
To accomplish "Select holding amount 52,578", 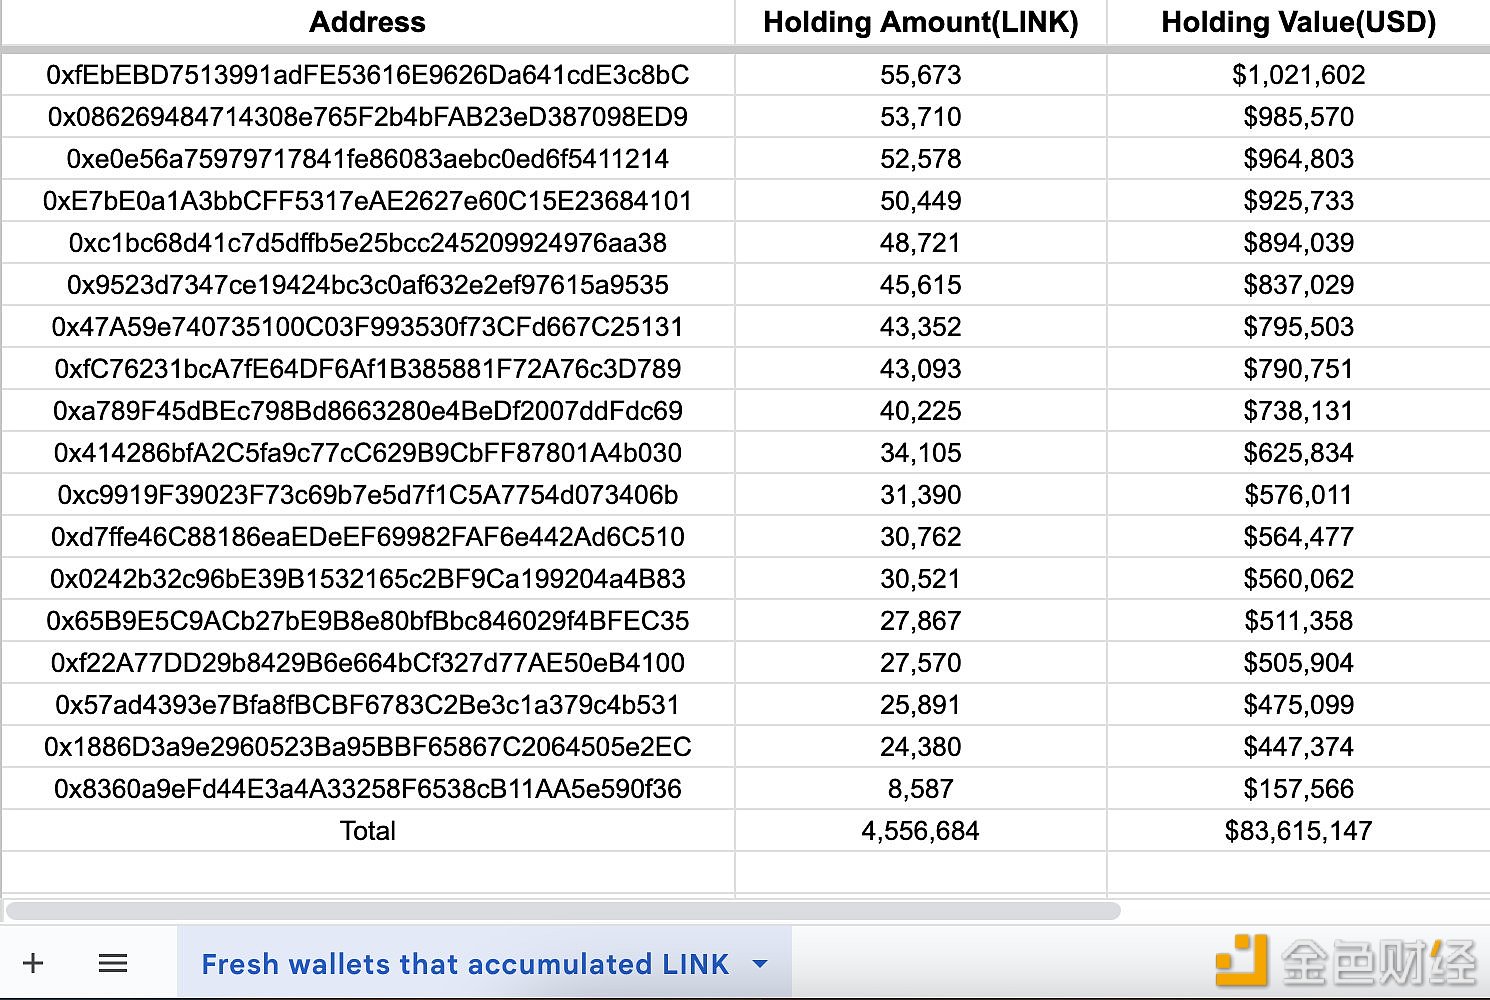I will click(x=920, y=159).
